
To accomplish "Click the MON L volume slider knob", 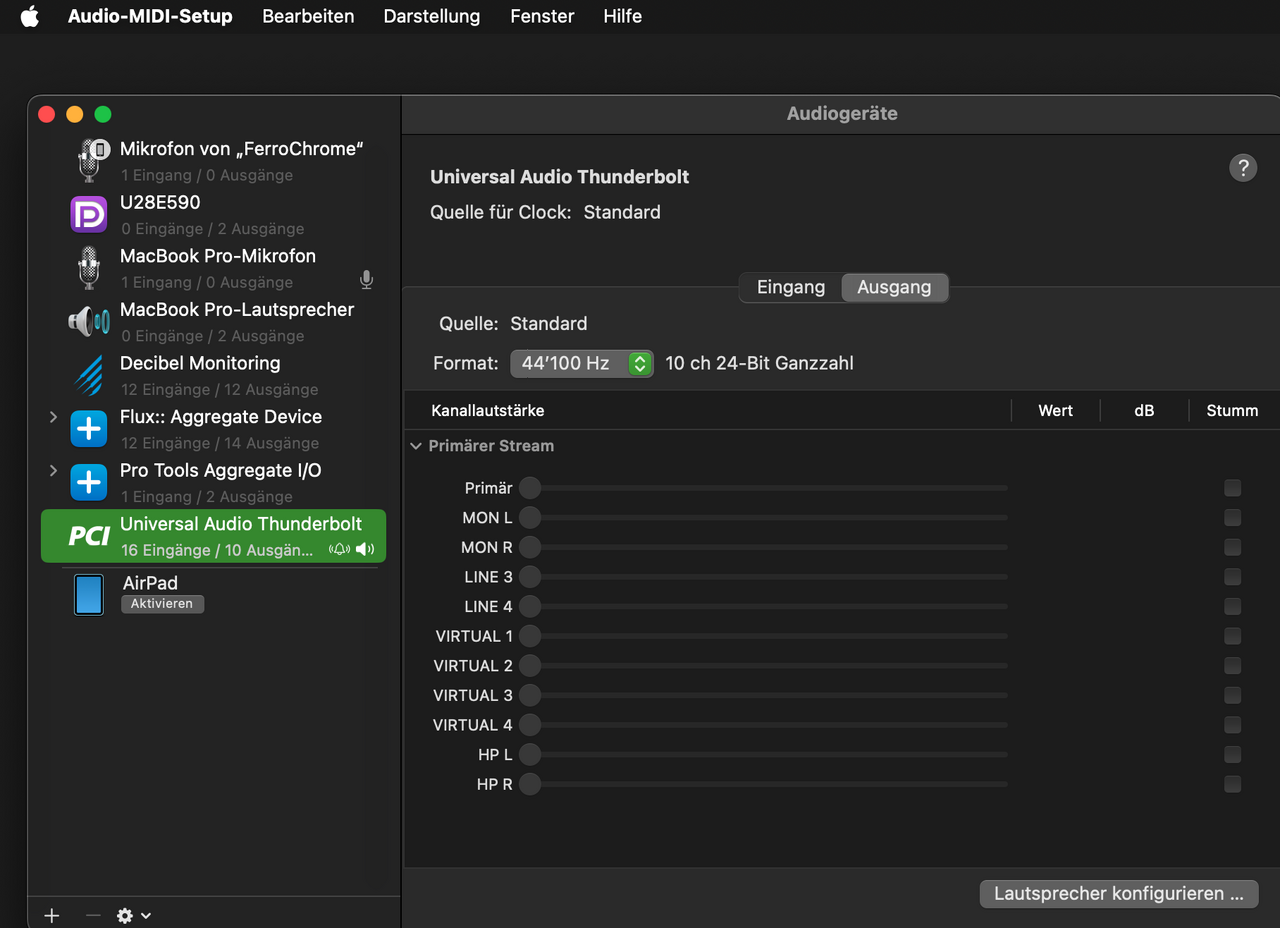I will (x=530, y=517).
